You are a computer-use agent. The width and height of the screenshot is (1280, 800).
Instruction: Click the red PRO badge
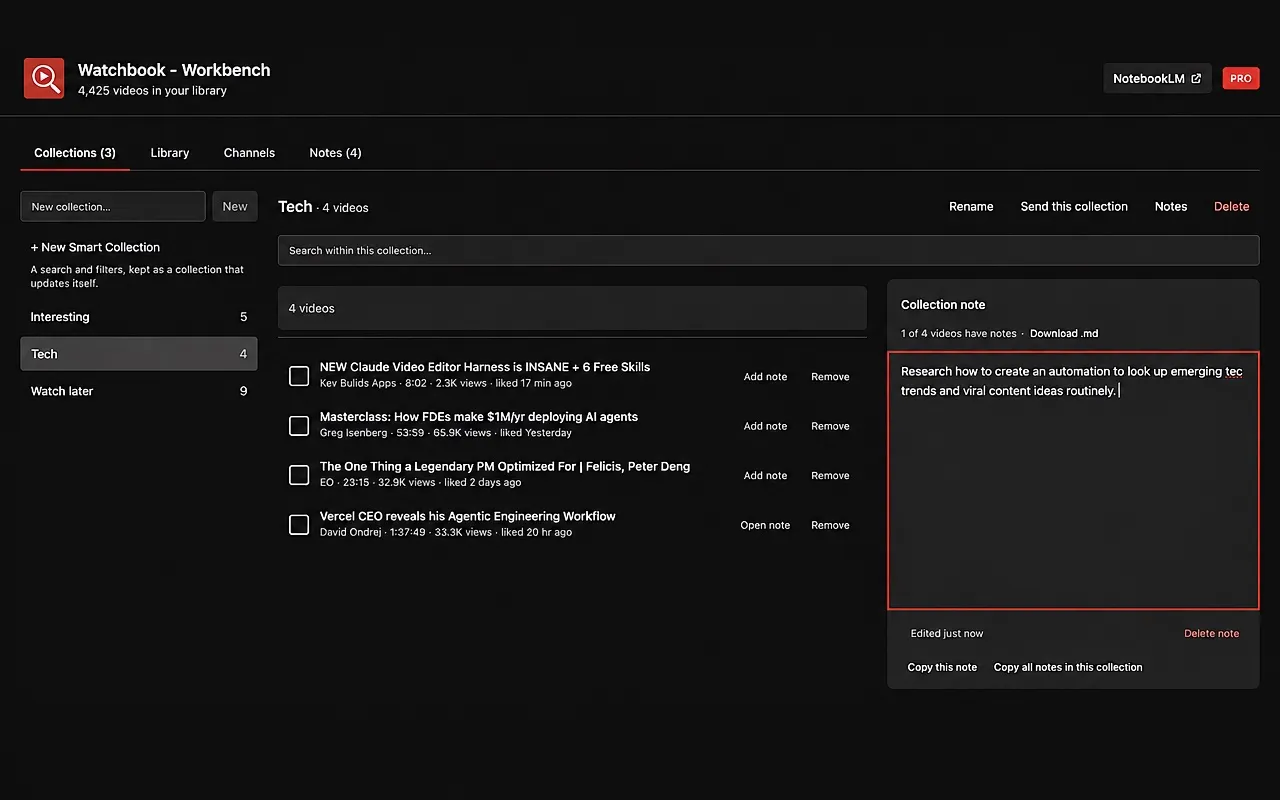[x=1241, y=78]
